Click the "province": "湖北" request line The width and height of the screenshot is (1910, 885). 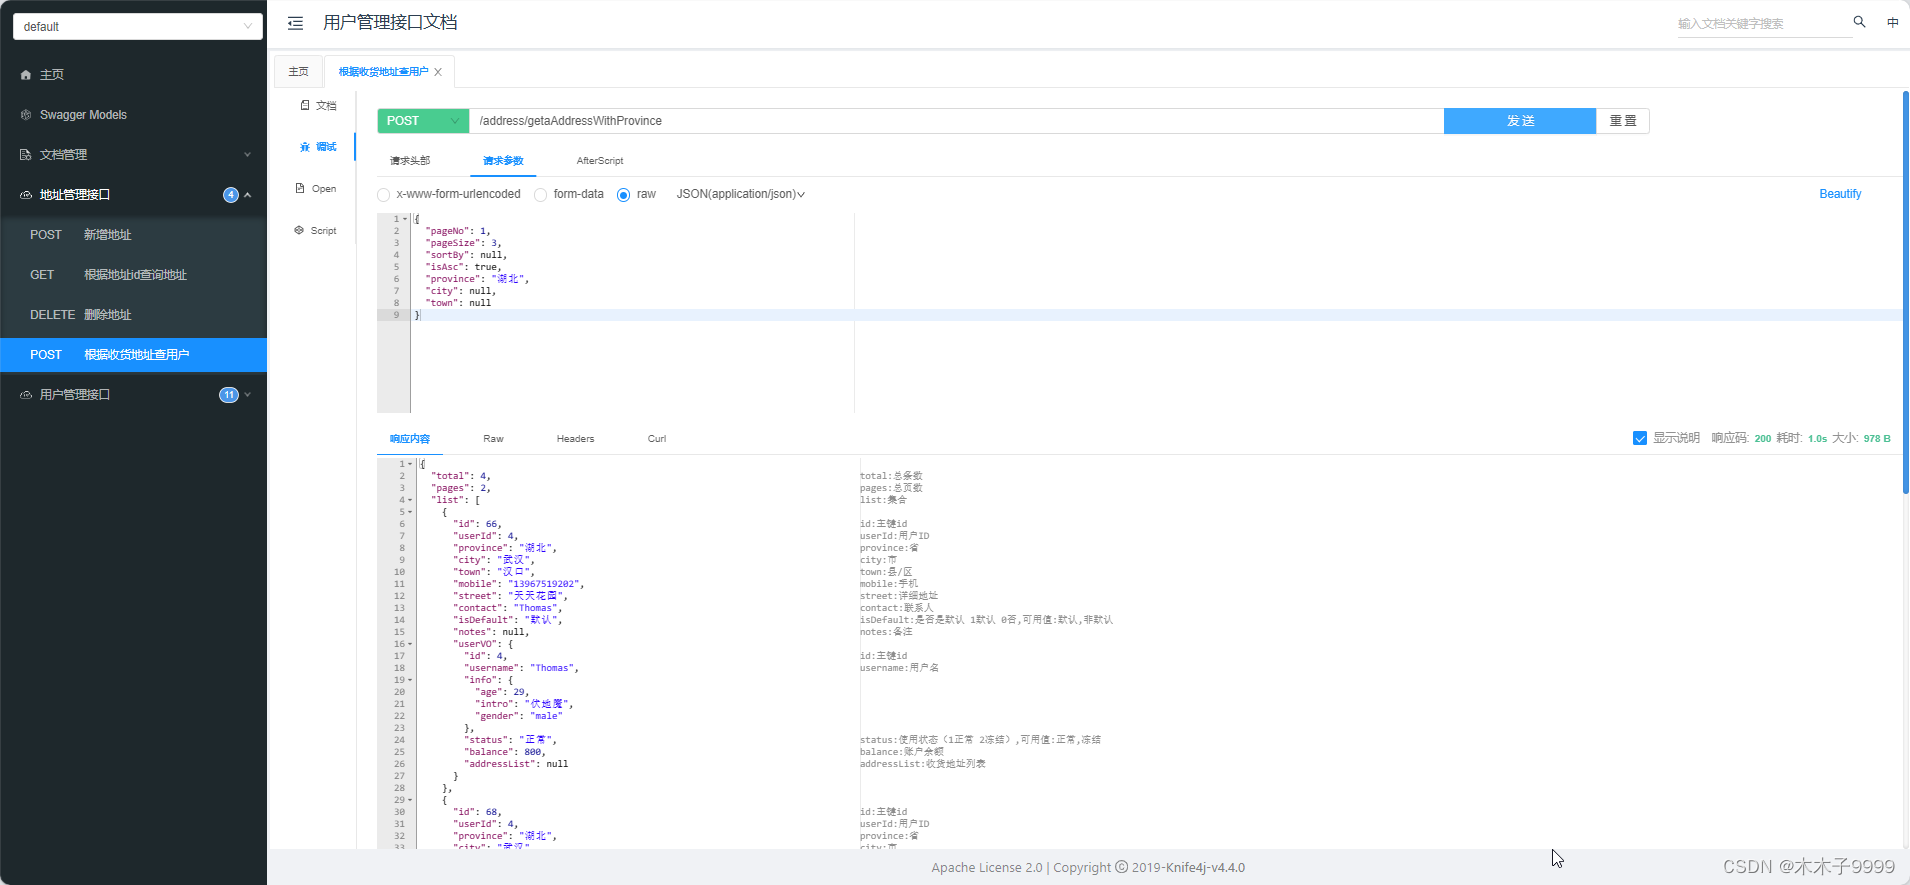click(x=477, y=279)
